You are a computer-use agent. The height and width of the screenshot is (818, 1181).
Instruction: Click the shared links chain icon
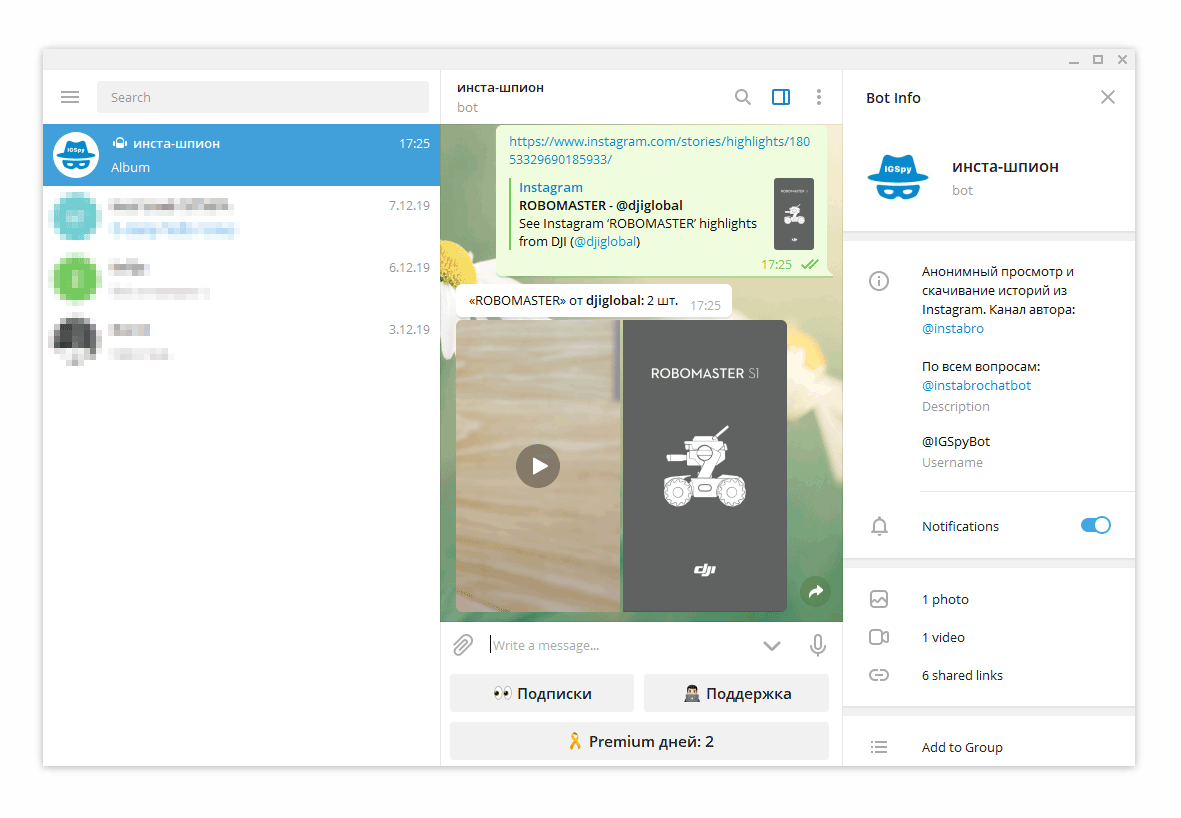(x=879, y=675)
